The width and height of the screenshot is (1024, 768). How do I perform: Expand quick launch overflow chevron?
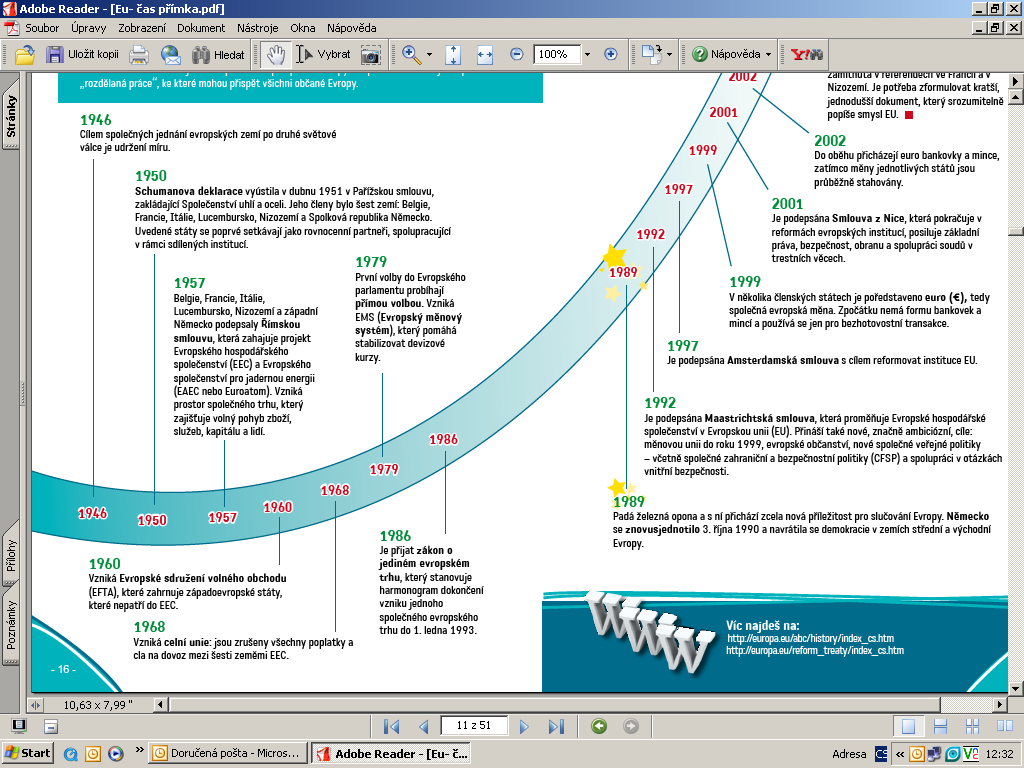tap(139, 750)
